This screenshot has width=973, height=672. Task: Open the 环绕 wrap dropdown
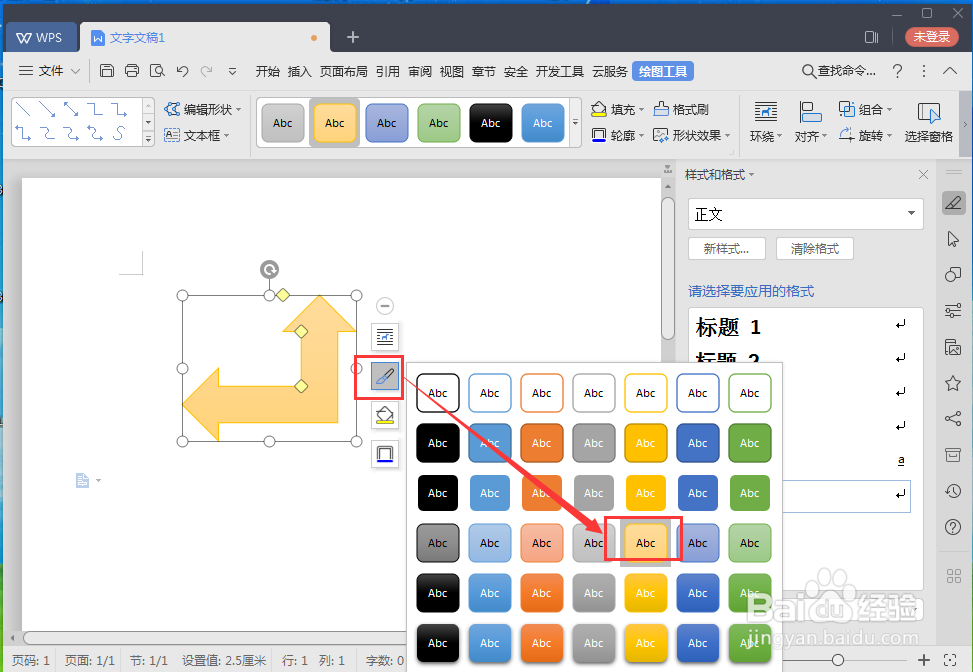pyautogui.click(x=766, y=122)
